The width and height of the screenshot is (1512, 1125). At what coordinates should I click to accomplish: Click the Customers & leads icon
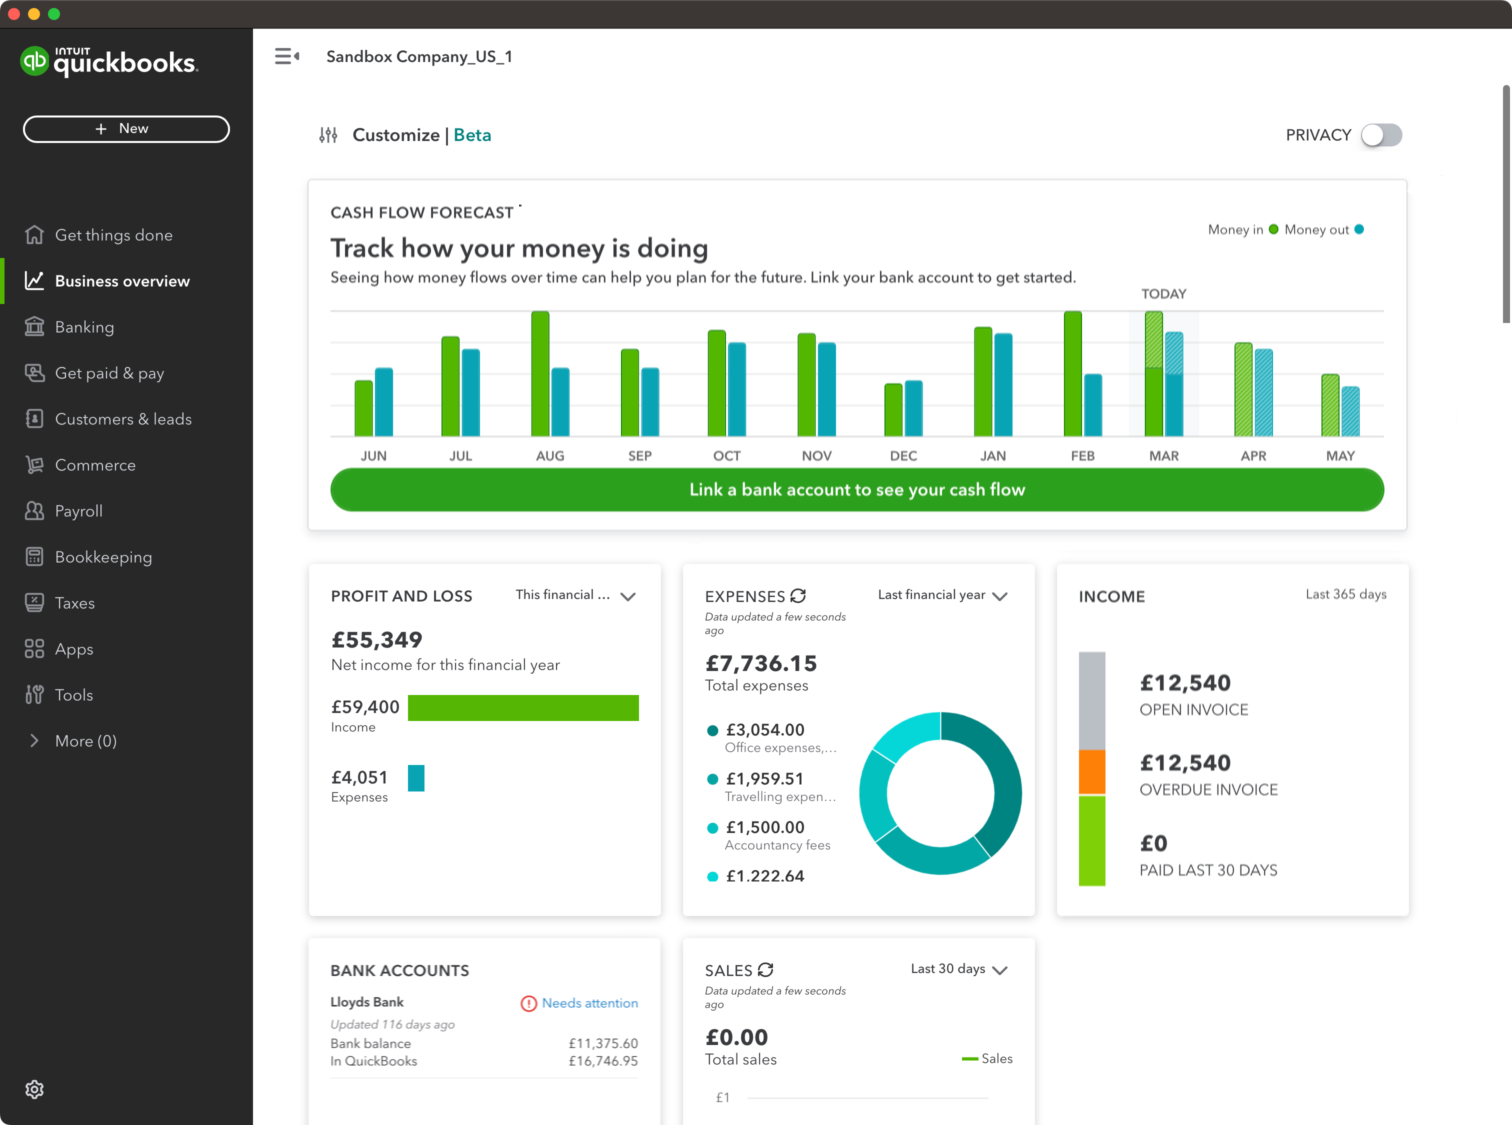pyautogui.click(x=34, y=419)
